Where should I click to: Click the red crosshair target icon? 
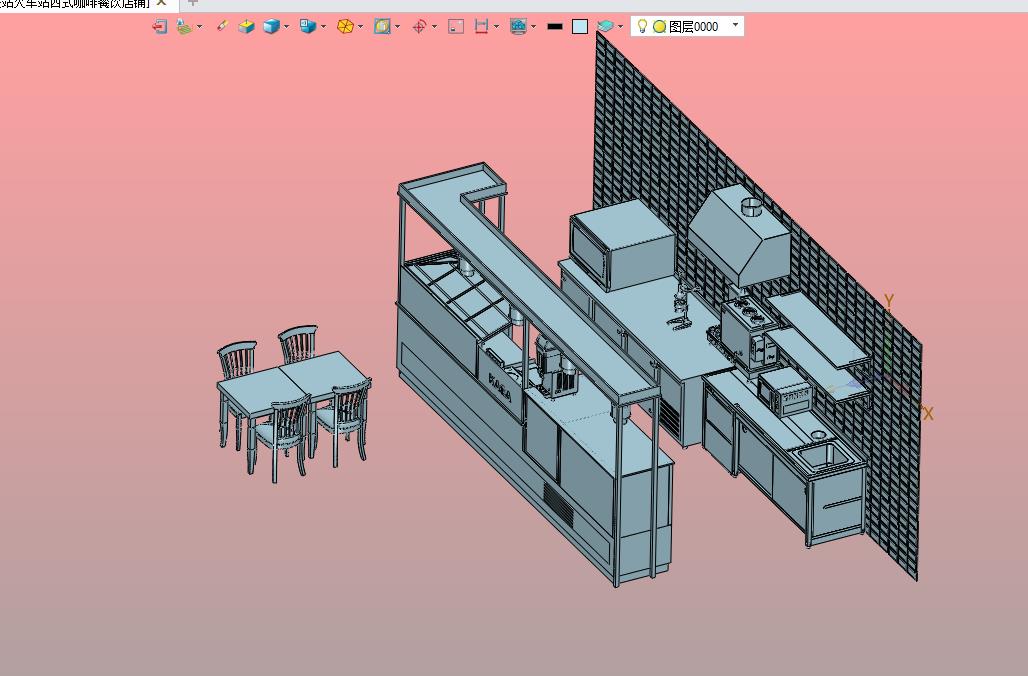click(x=420, y=26)
